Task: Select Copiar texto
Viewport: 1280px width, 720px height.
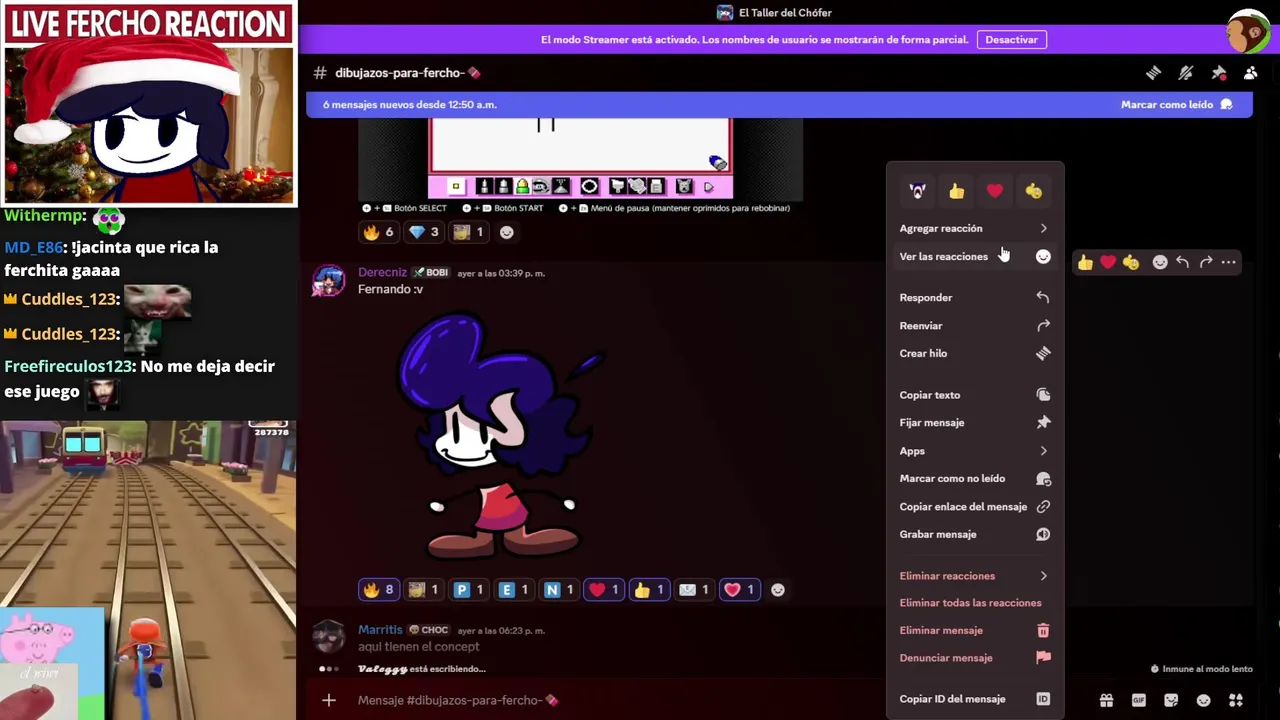Action: click(975, 395)
